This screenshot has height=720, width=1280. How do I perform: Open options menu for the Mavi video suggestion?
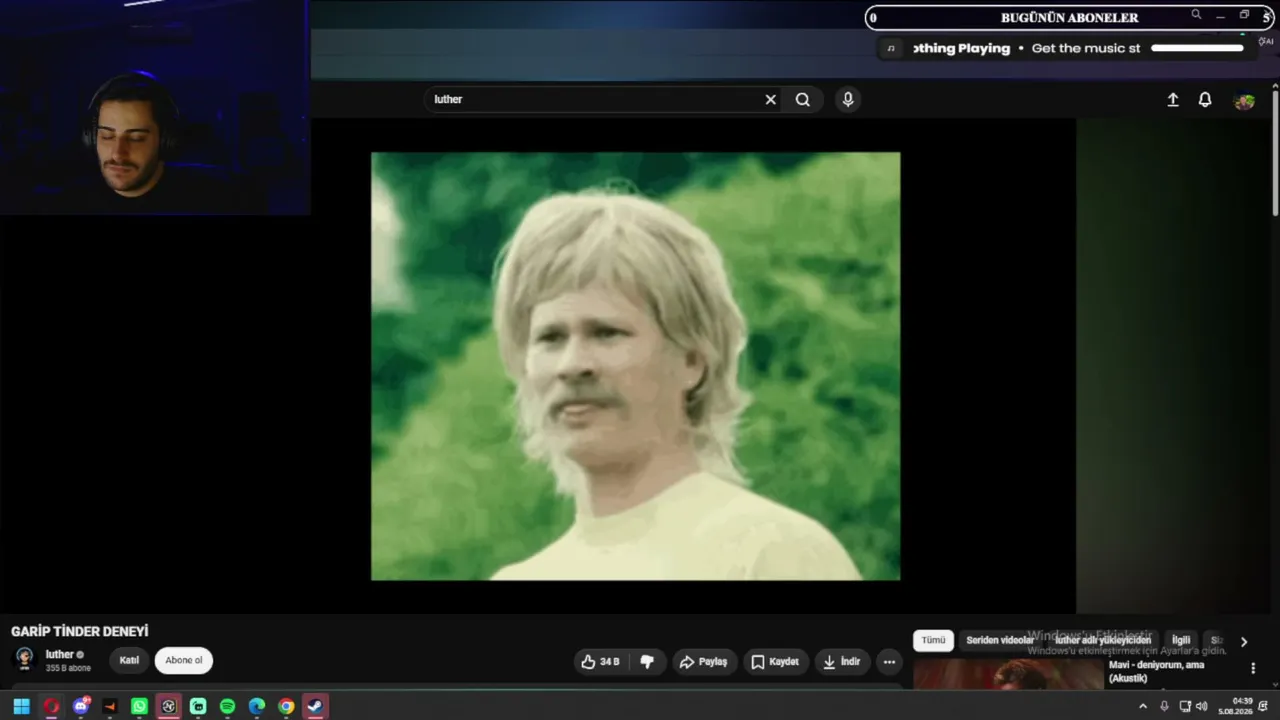coord(1253,668)
